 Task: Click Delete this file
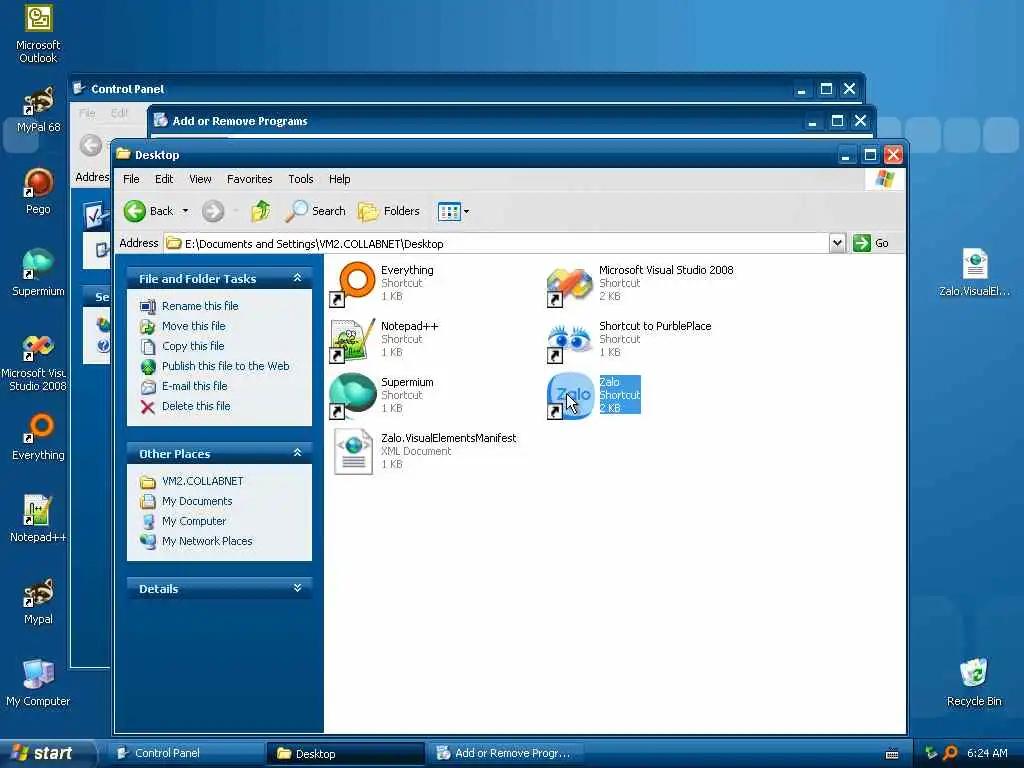[185, 406]
